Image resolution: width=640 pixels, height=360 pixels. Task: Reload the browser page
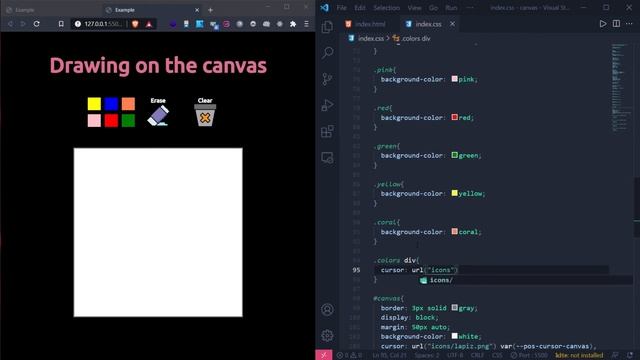click(x=37, y=24)
